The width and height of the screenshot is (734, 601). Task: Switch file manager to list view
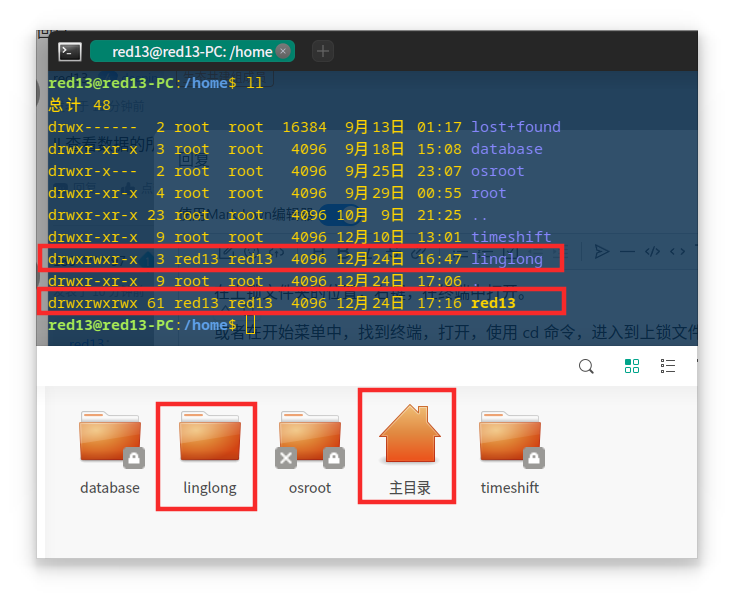[x=668, y=366]
